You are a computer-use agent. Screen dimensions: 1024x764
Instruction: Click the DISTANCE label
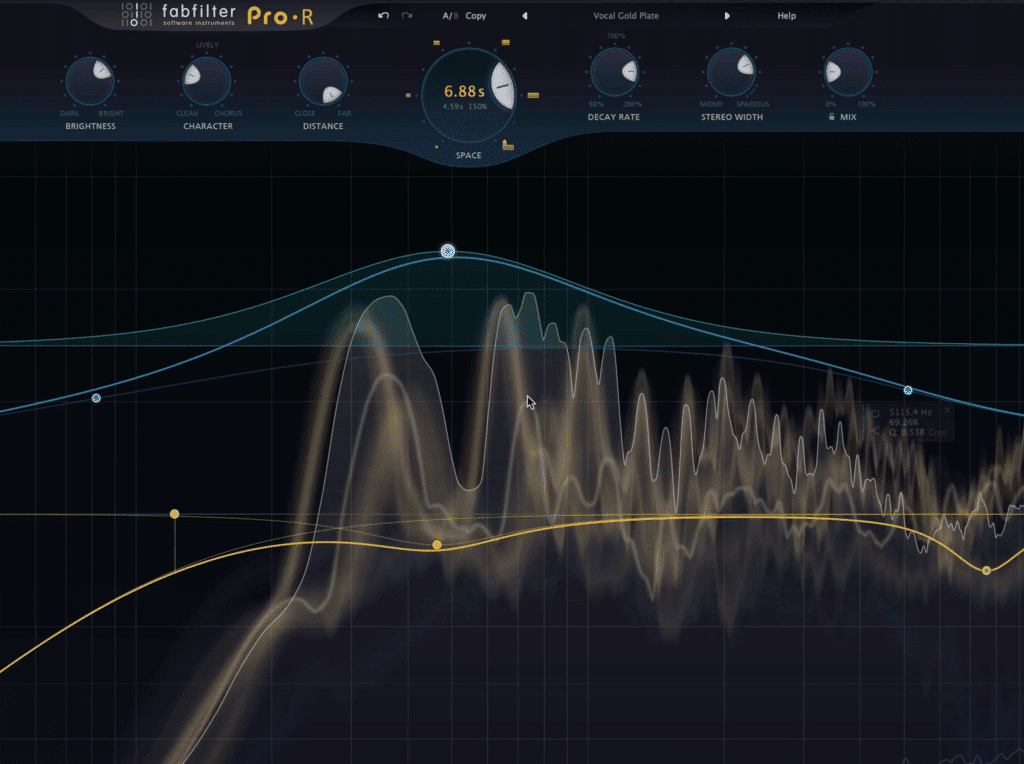[x=323, y=126]
